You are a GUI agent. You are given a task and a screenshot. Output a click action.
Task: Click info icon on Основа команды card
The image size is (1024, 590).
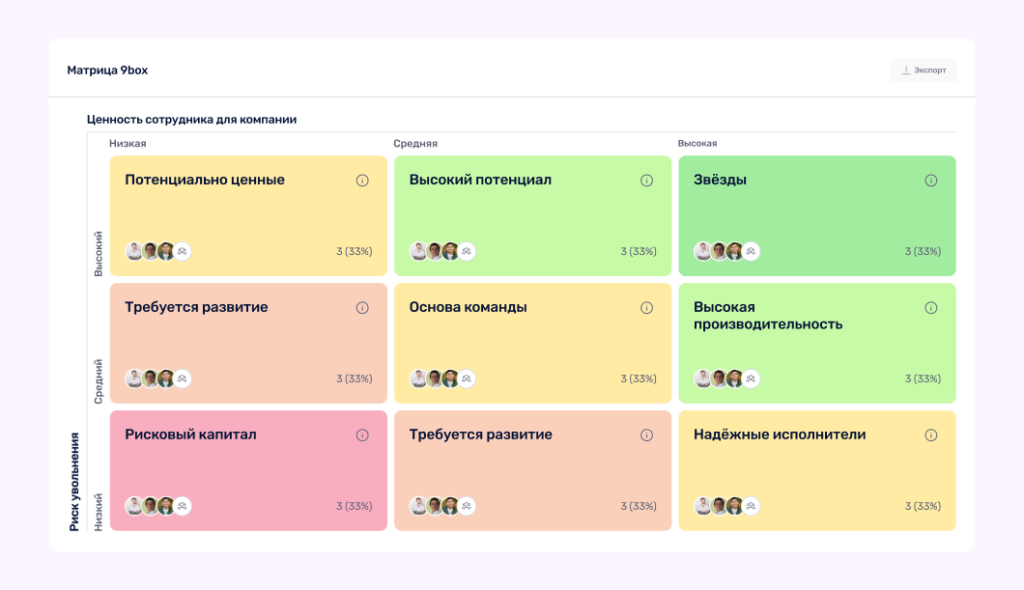tap(646, 308)
